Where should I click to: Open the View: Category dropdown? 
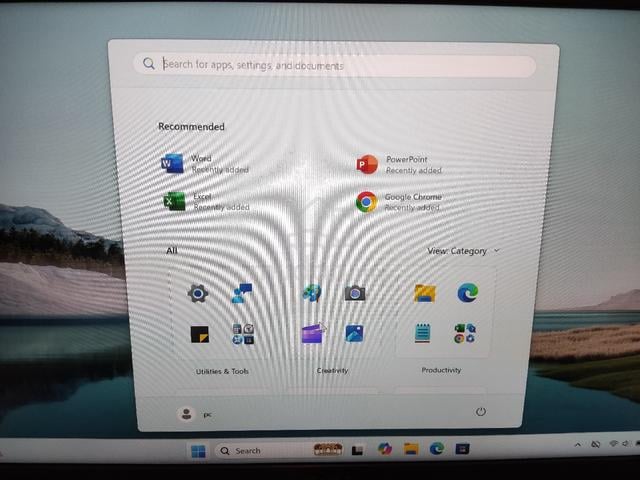[x=464, y=251]
